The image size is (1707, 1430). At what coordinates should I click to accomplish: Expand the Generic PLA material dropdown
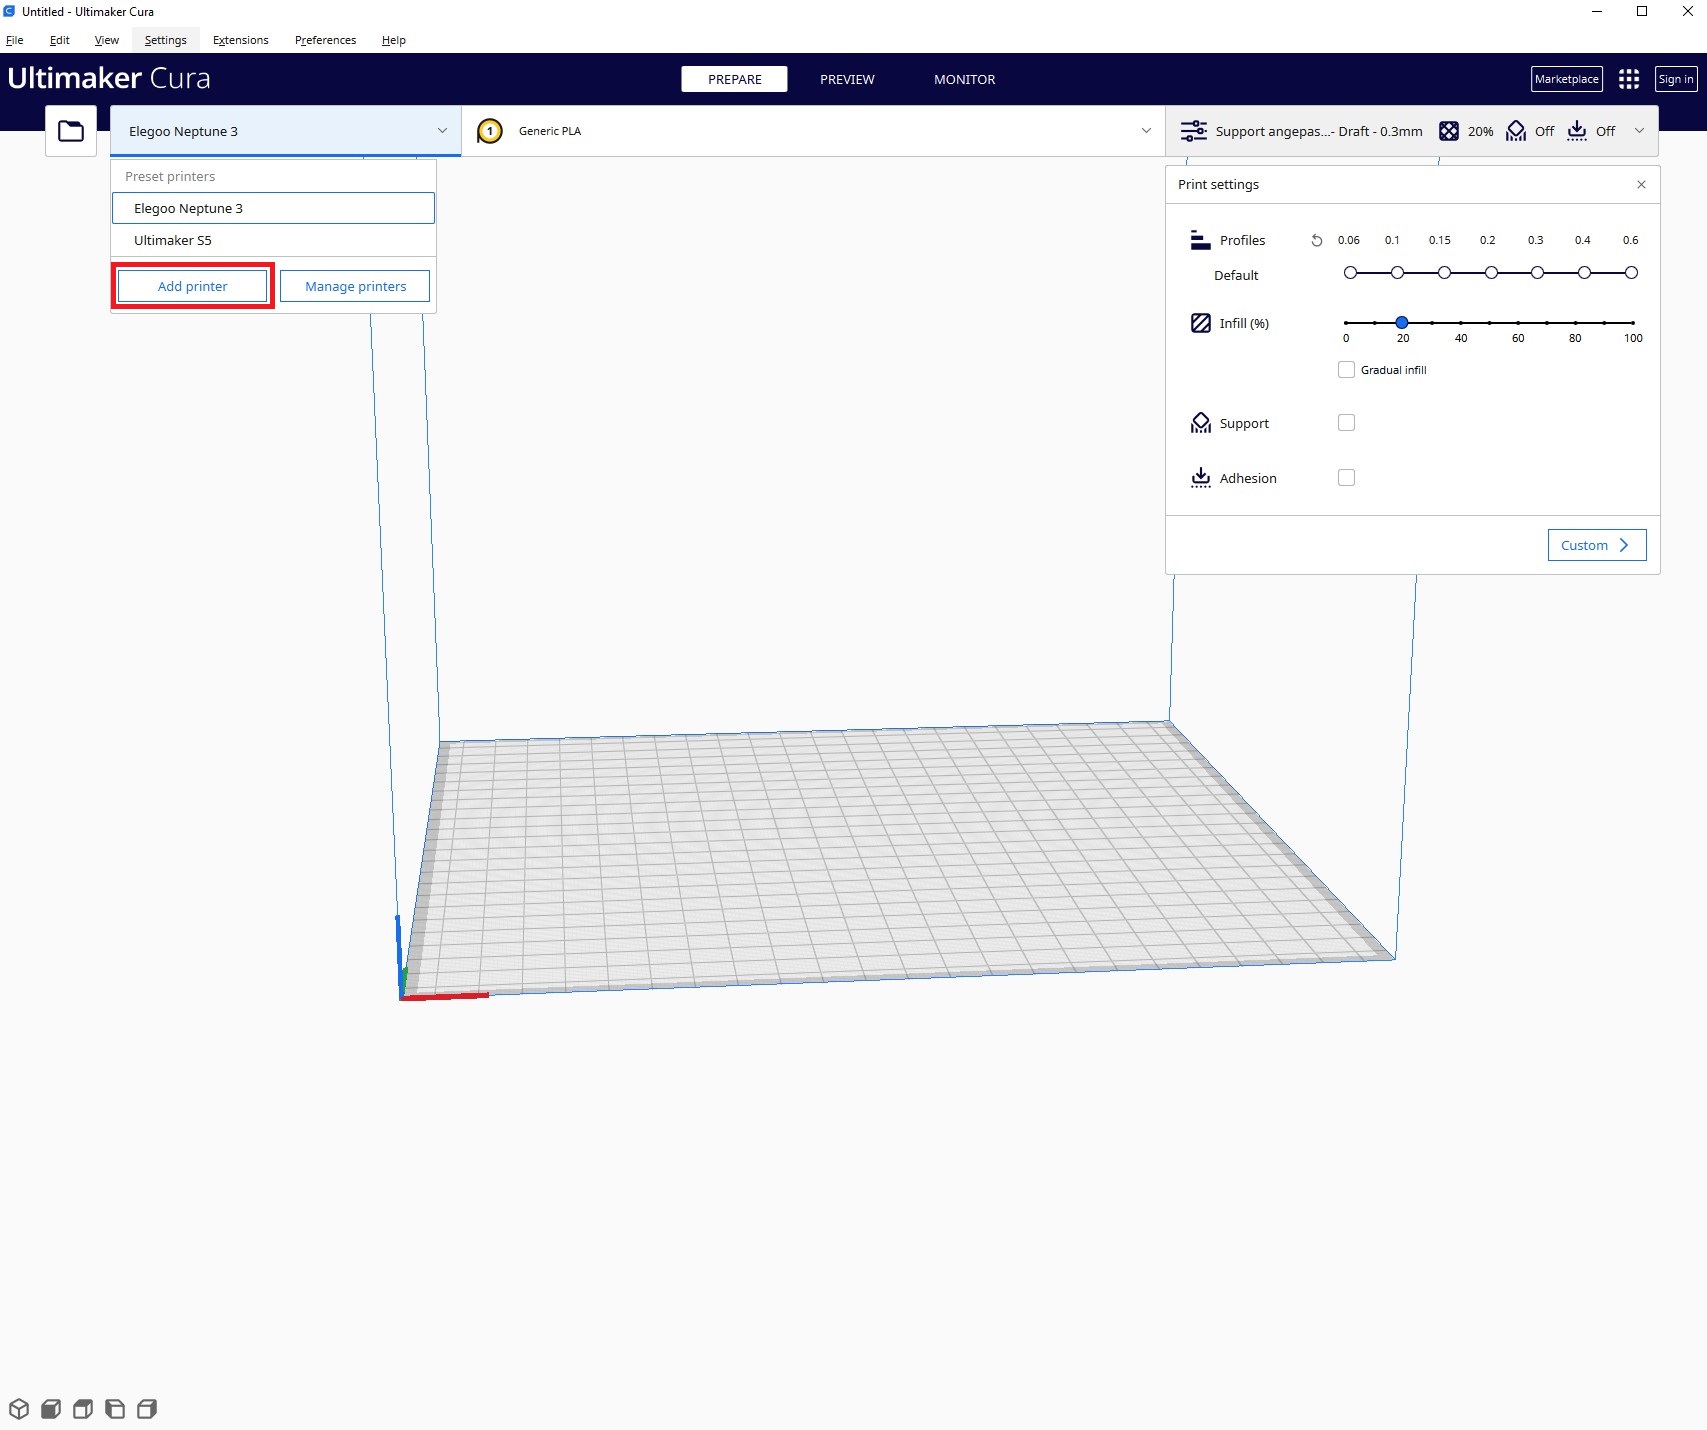(1146, 131)
